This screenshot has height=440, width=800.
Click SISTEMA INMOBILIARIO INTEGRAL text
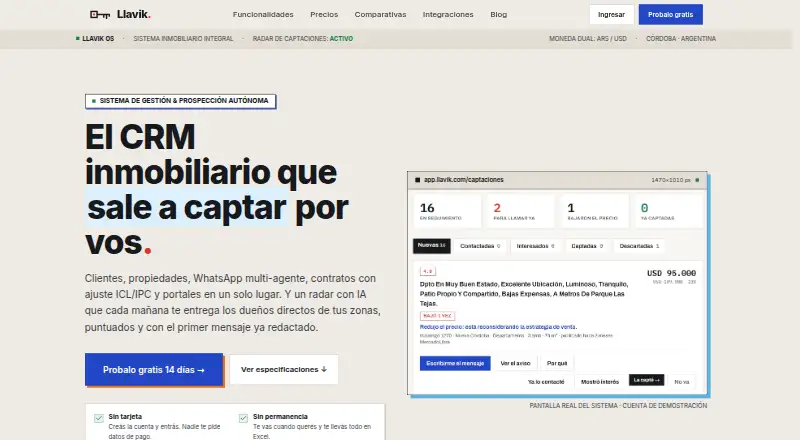[x=183, y=39]
